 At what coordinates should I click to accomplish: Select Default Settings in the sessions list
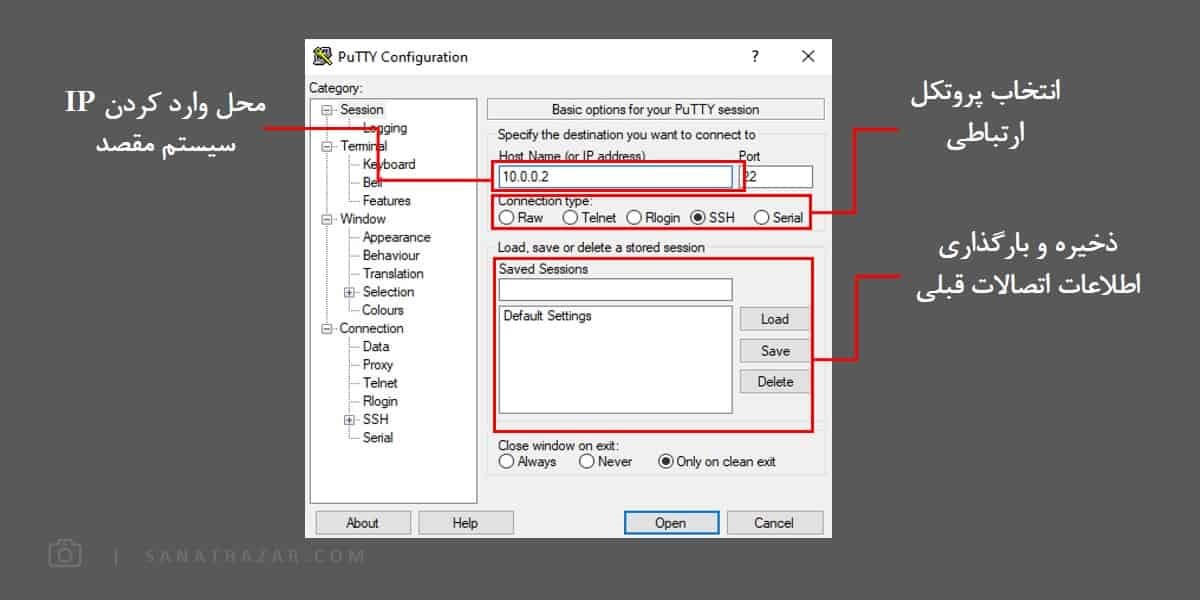547,316
